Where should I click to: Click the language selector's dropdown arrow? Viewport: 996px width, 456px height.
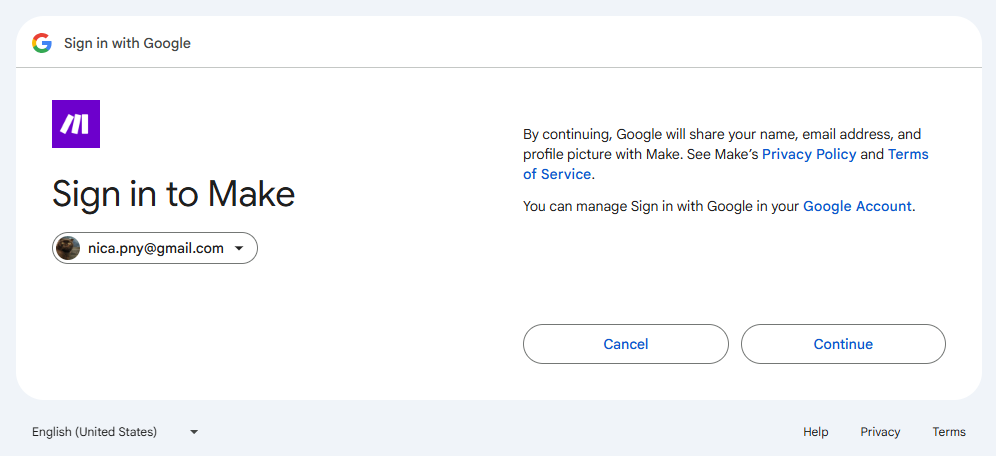[x=194, y=433]
